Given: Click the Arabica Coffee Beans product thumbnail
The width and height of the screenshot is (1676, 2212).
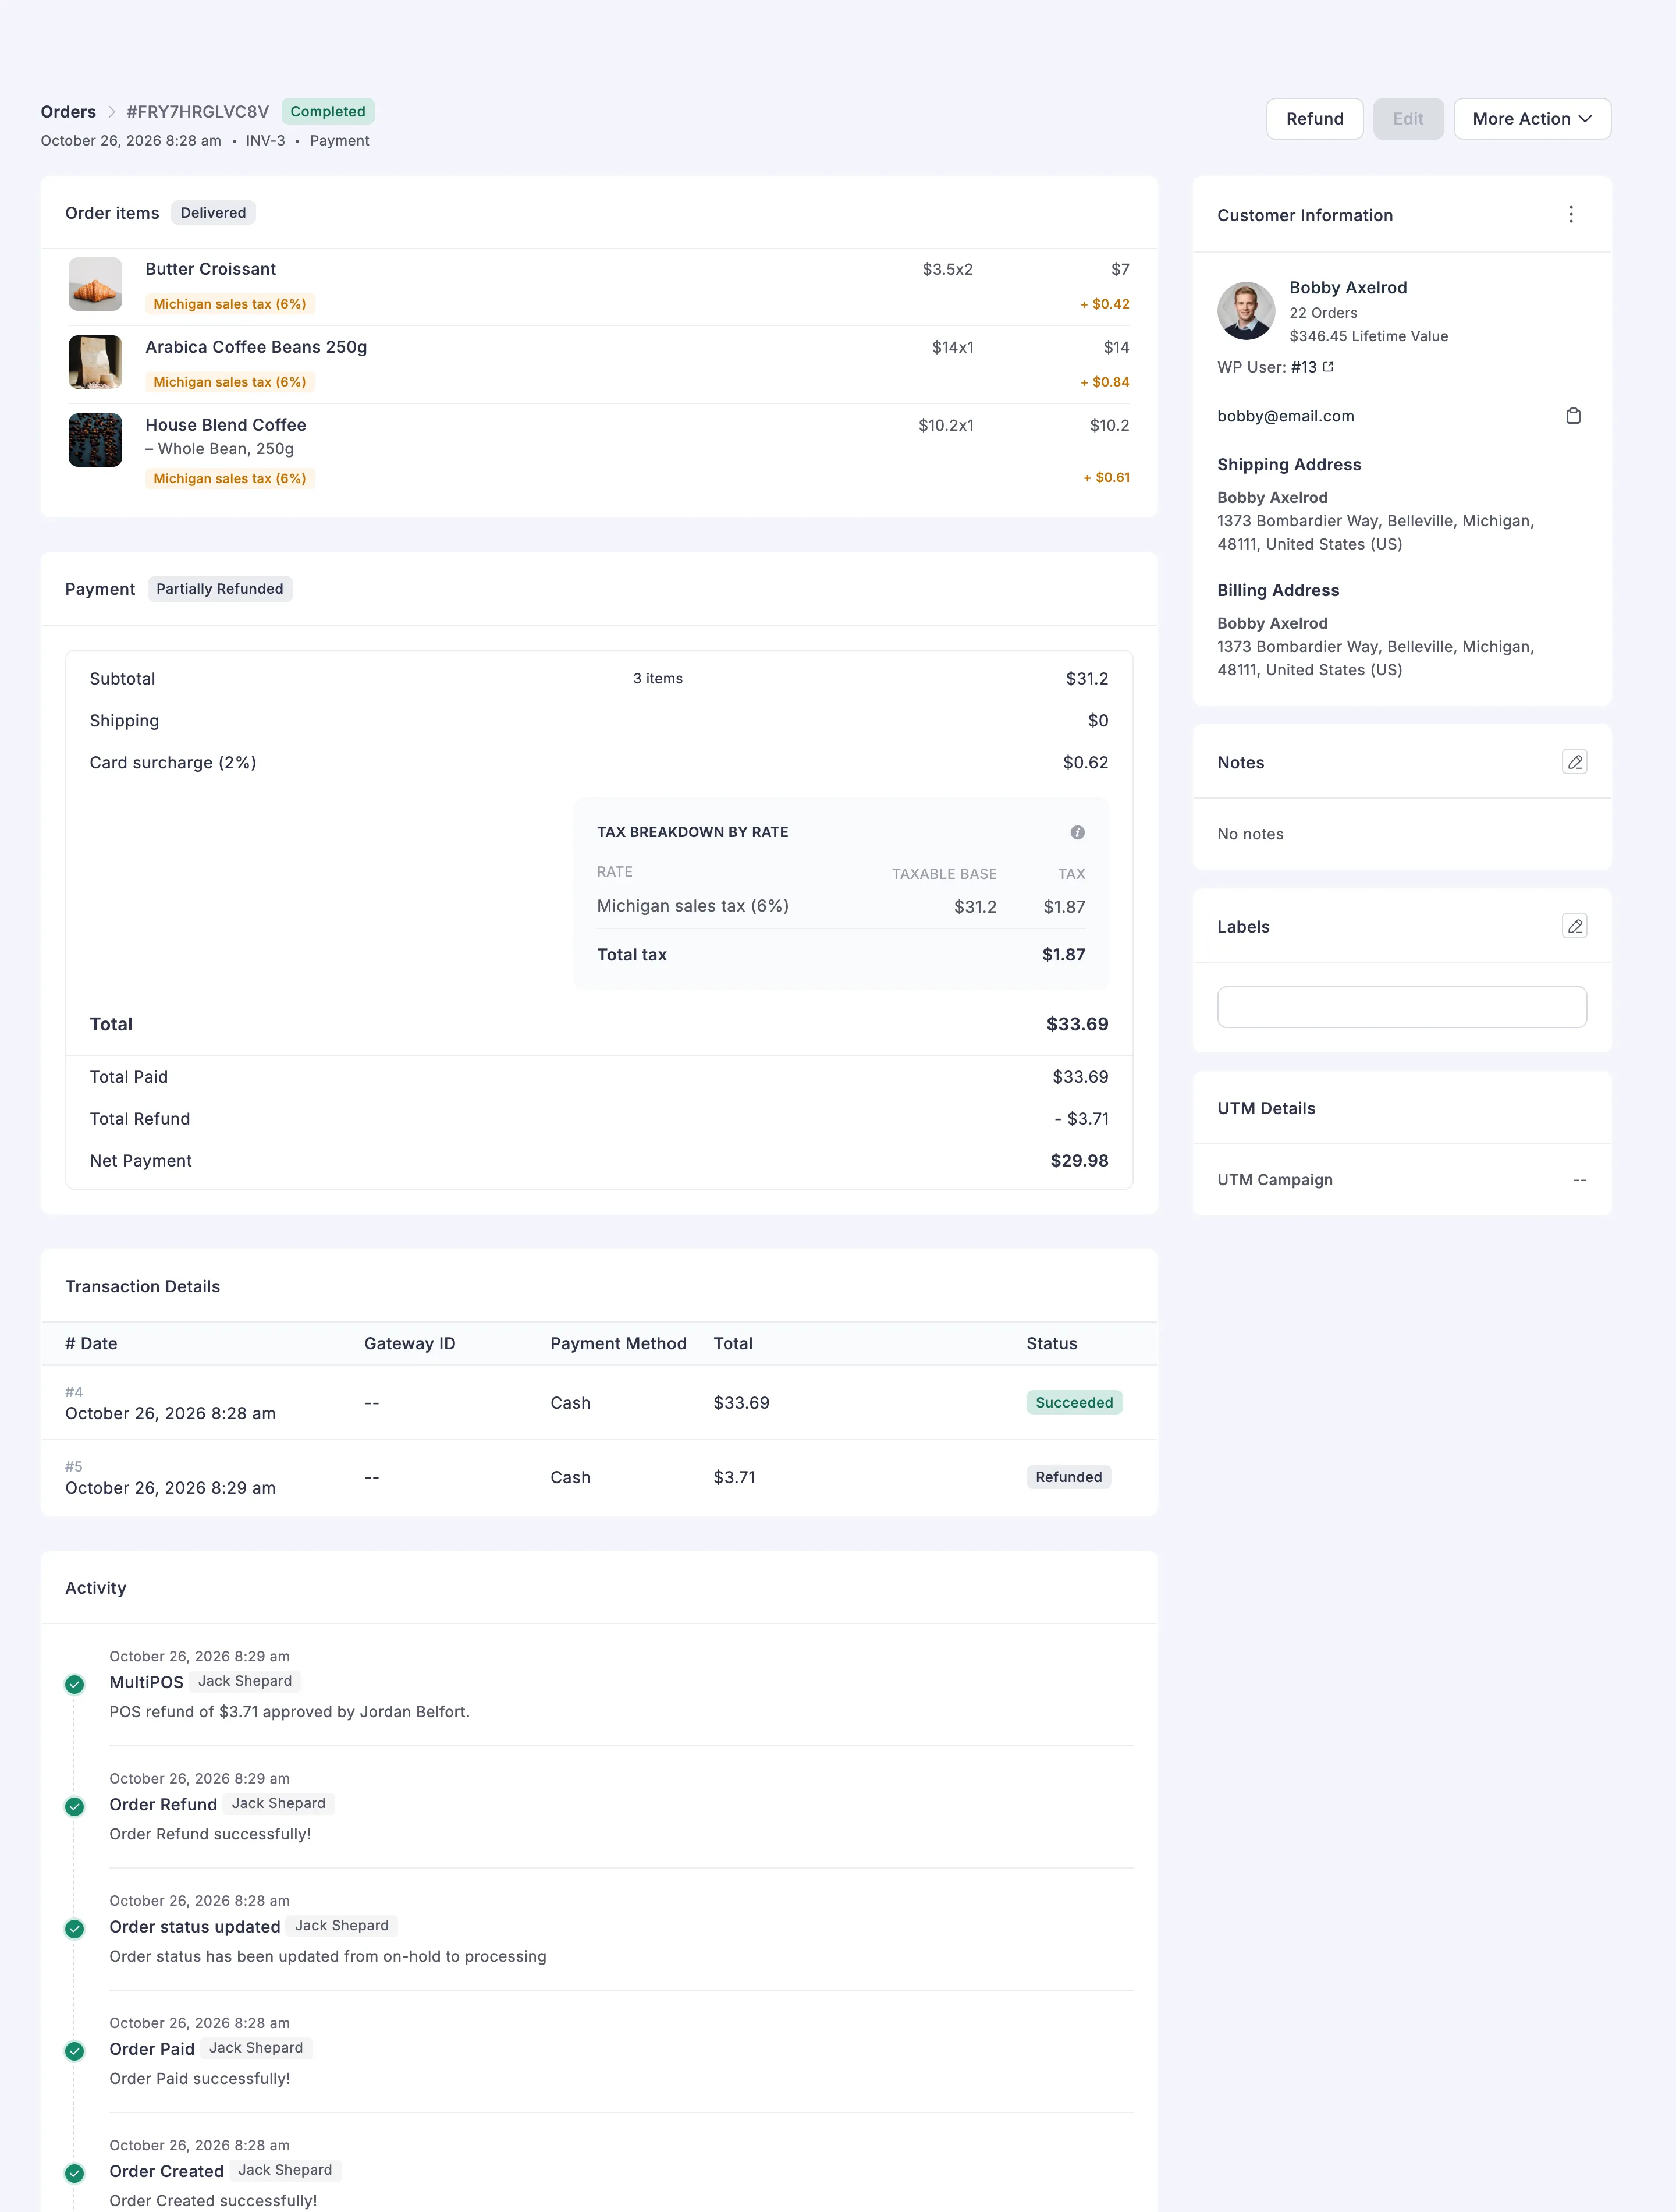Looking at the screenshot, I should [95, 362].
